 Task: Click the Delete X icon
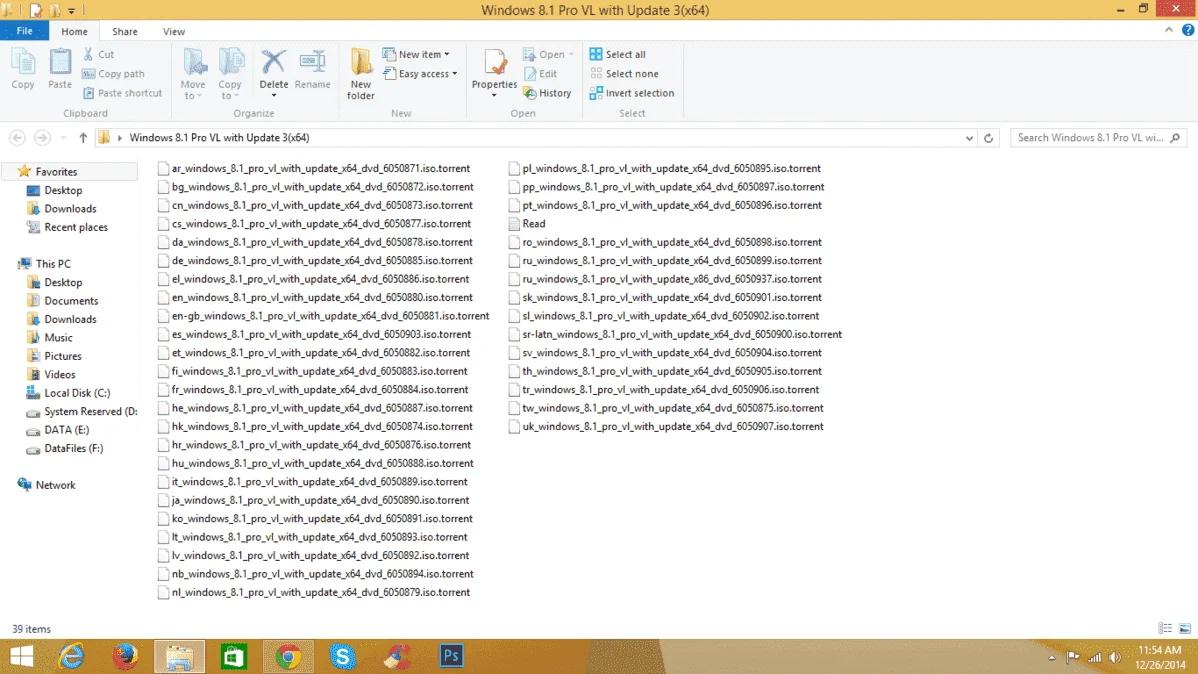pos(273,63)
